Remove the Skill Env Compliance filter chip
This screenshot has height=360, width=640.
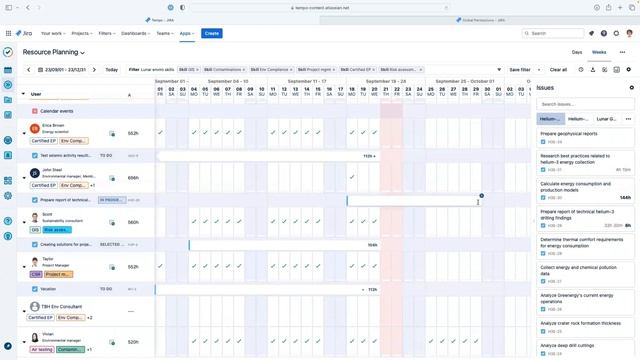click(291, 70)
